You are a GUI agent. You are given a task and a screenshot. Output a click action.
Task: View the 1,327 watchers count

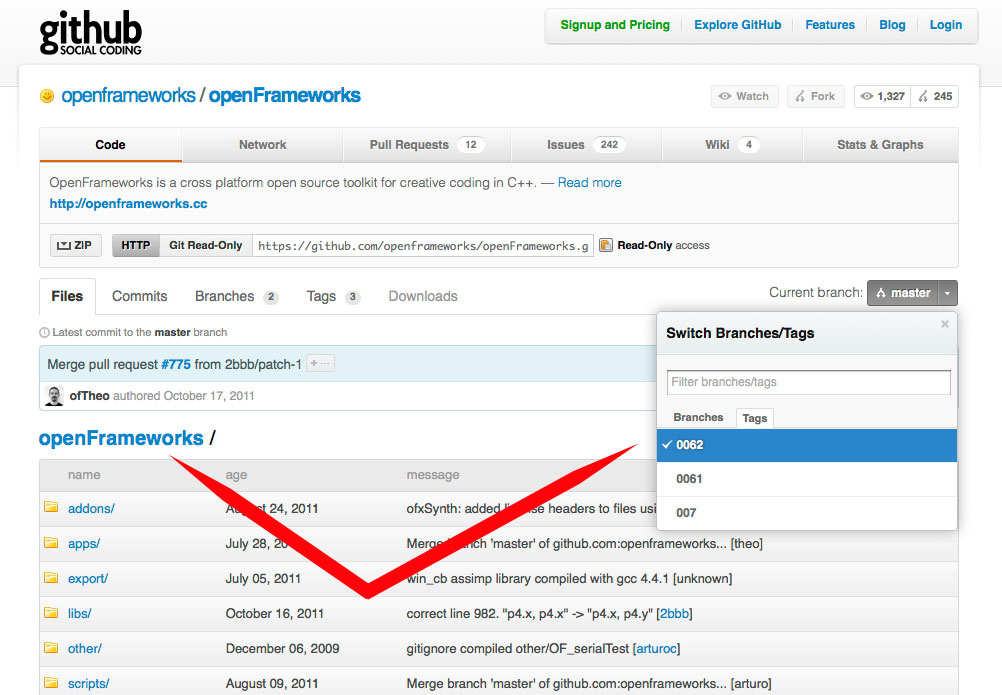[x=883, y=96]
